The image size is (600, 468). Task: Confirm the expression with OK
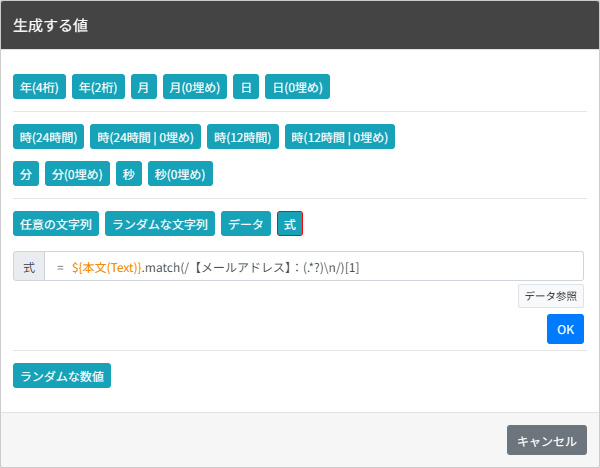pyautogui.click(x=565, y=329)
